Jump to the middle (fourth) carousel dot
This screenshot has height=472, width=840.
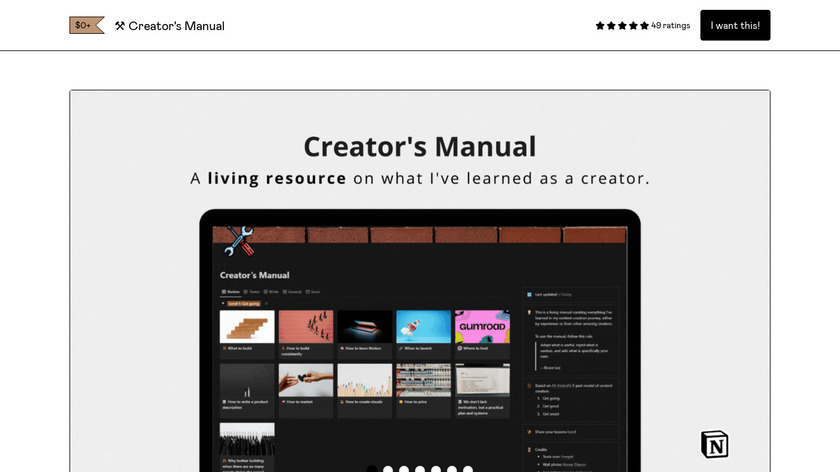pos(420,469)
